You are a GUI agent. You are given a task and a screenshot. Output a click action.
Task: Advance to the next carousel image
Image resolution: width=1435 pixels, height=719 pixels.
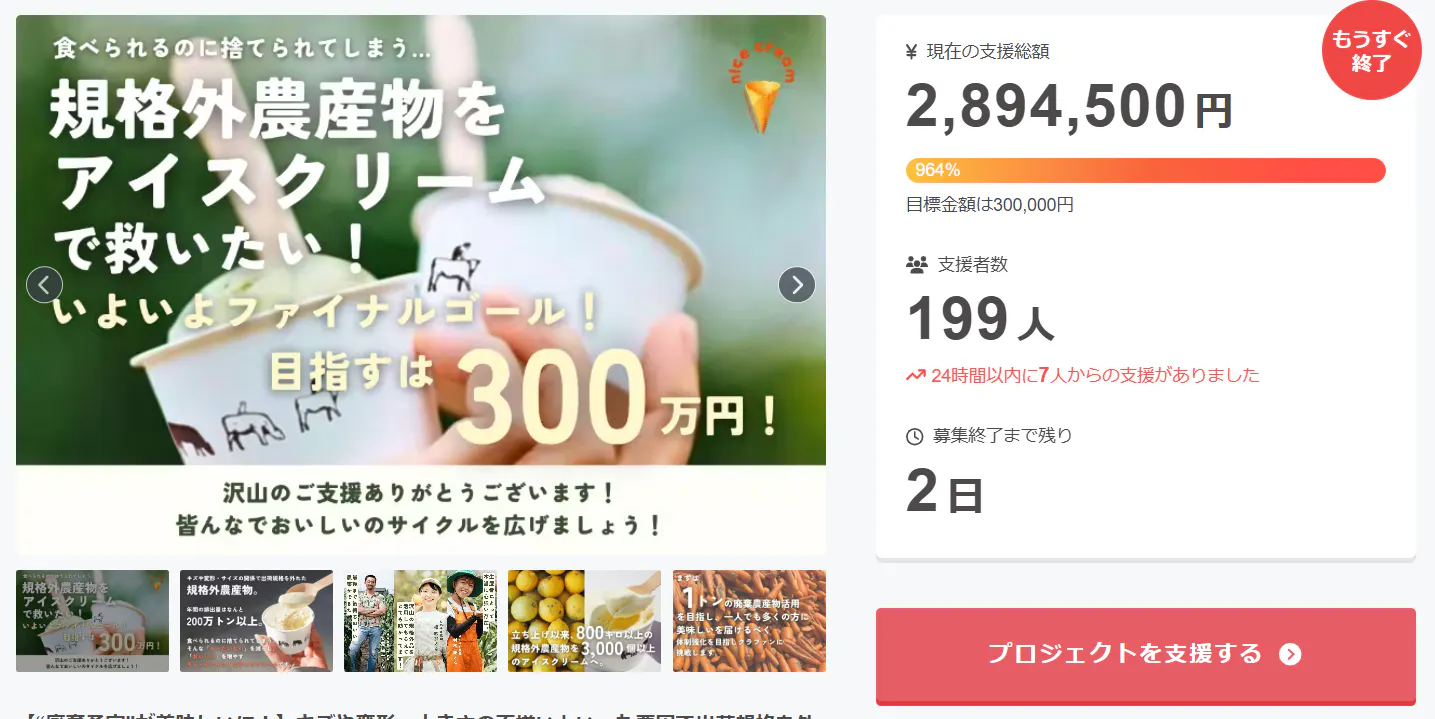pos(797,285)
